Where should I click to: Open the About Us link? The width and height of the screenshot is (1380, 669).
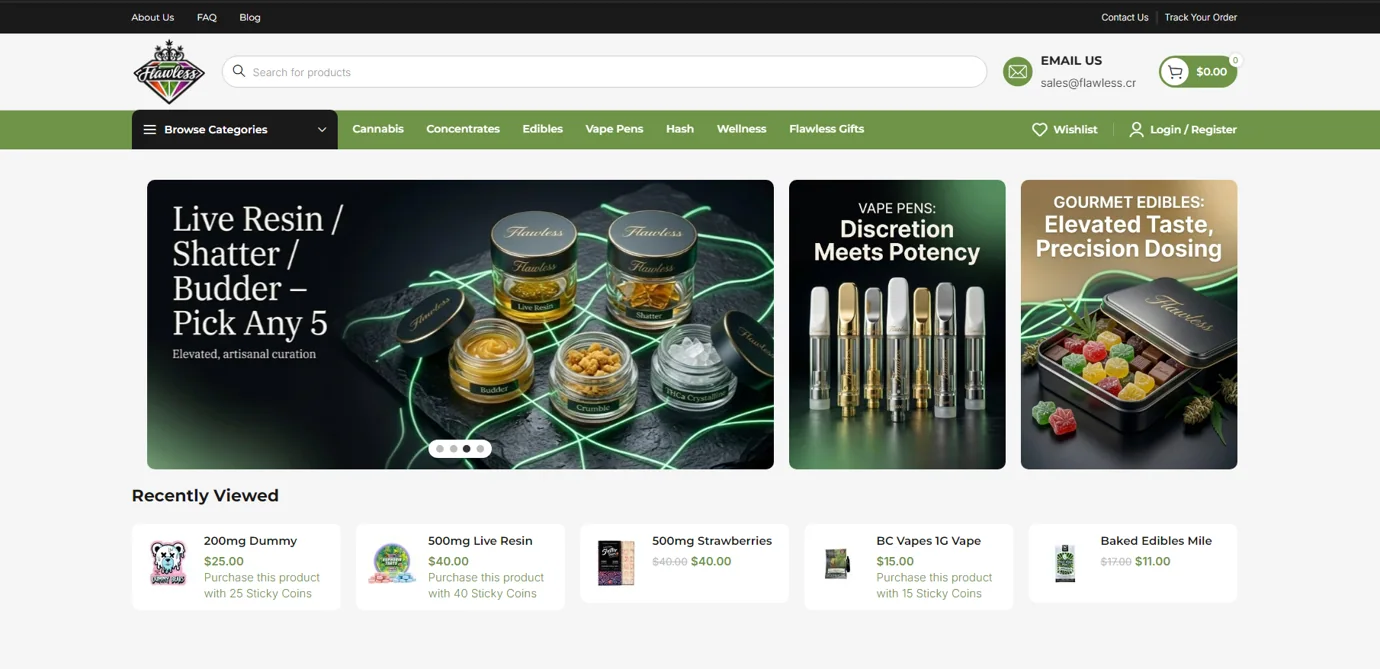click(152, 17)
